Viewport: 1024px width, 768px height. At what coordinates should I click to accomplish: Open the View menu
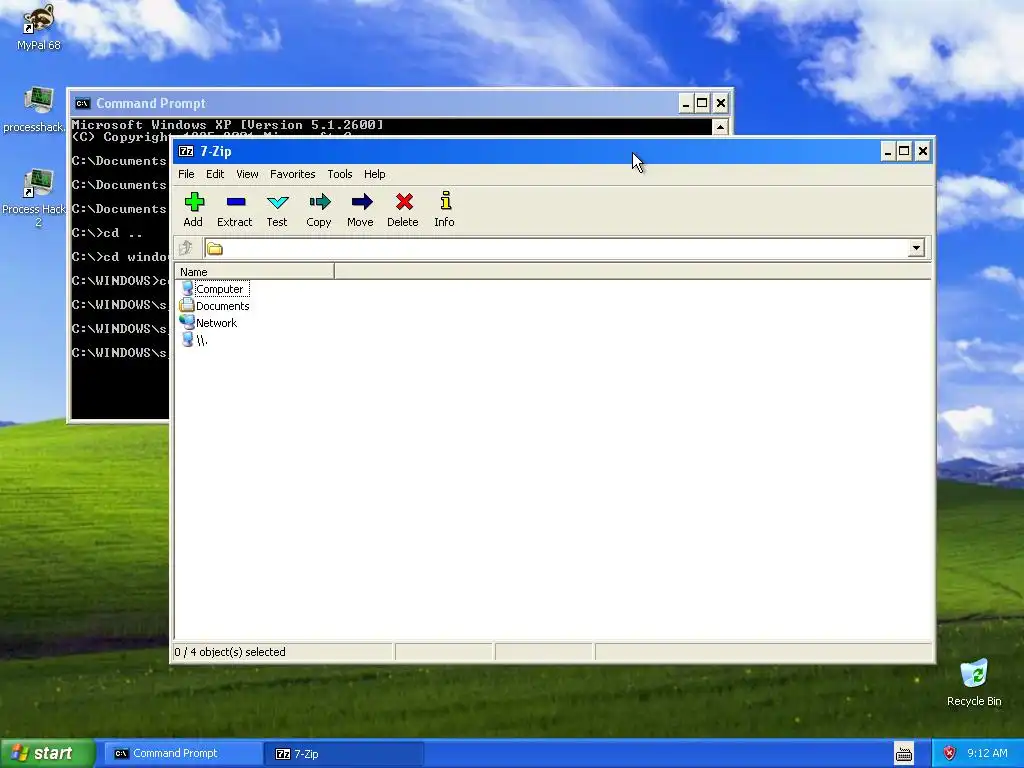[247, 174]
